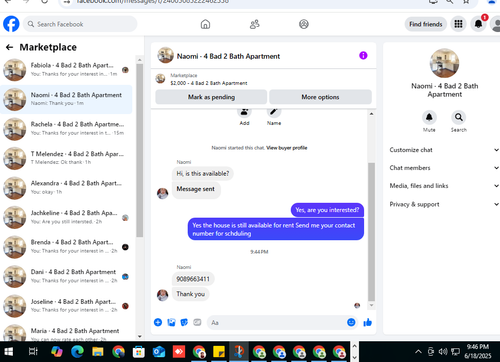The image size is (500, 362).
Task: Expand Media, files and links section
Action: (444, 186)
